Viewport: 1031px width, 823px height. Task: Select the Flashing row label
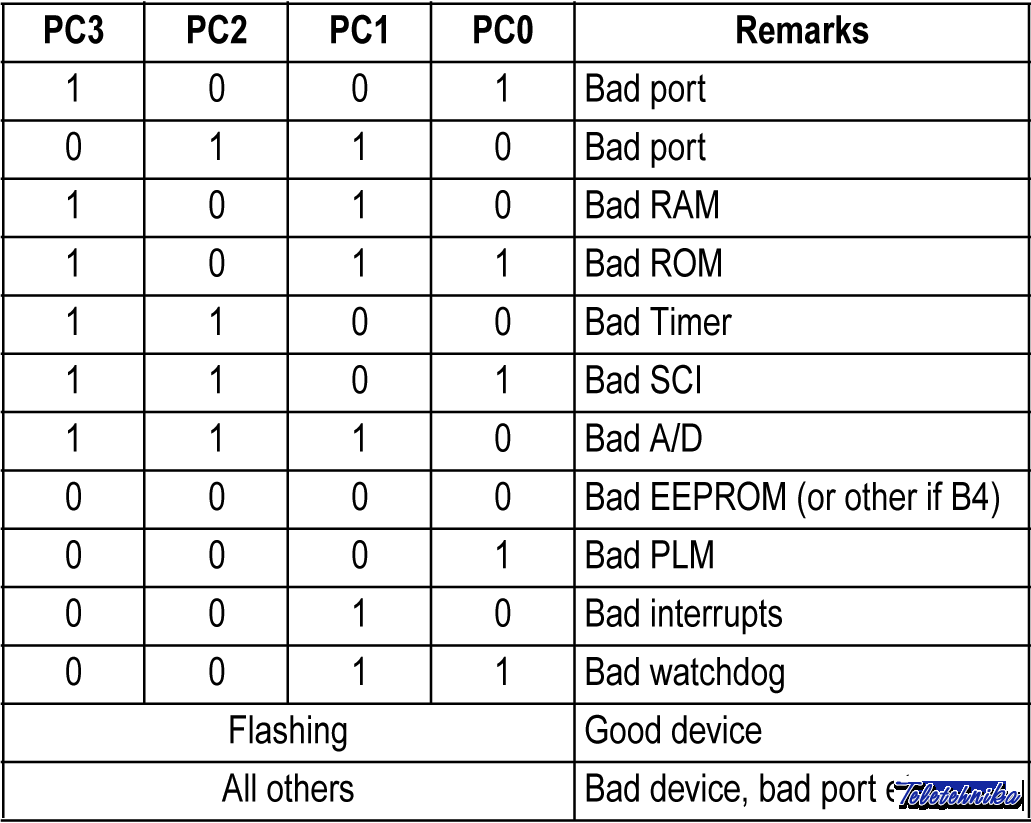pos(288,731)
